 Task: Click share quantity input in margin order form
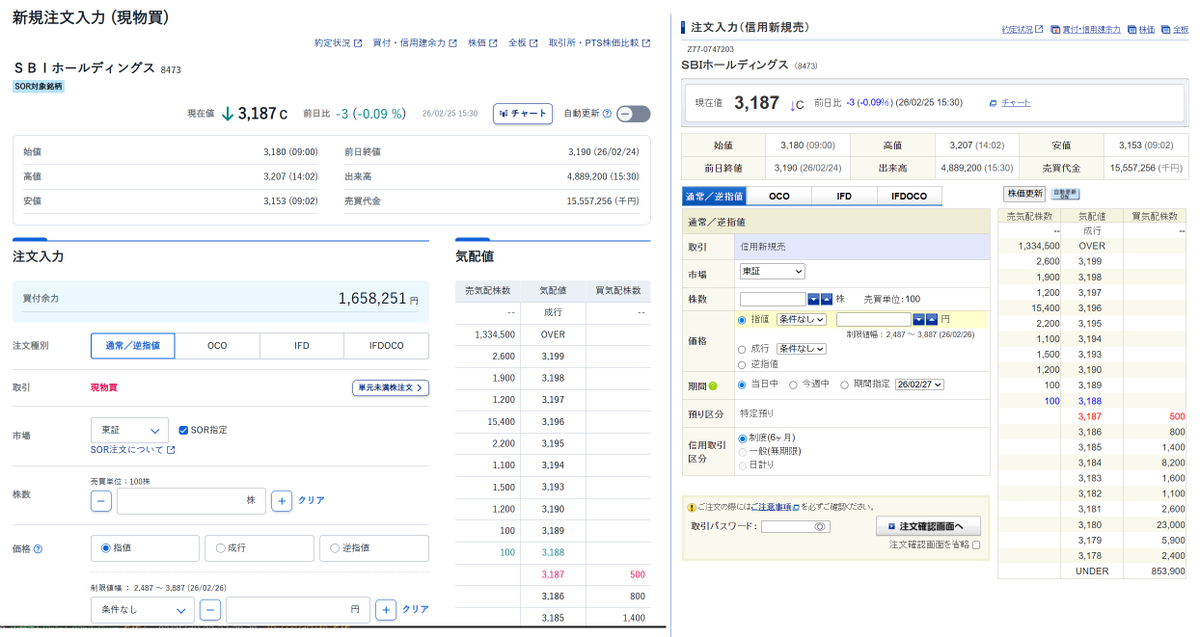(773, 299)
